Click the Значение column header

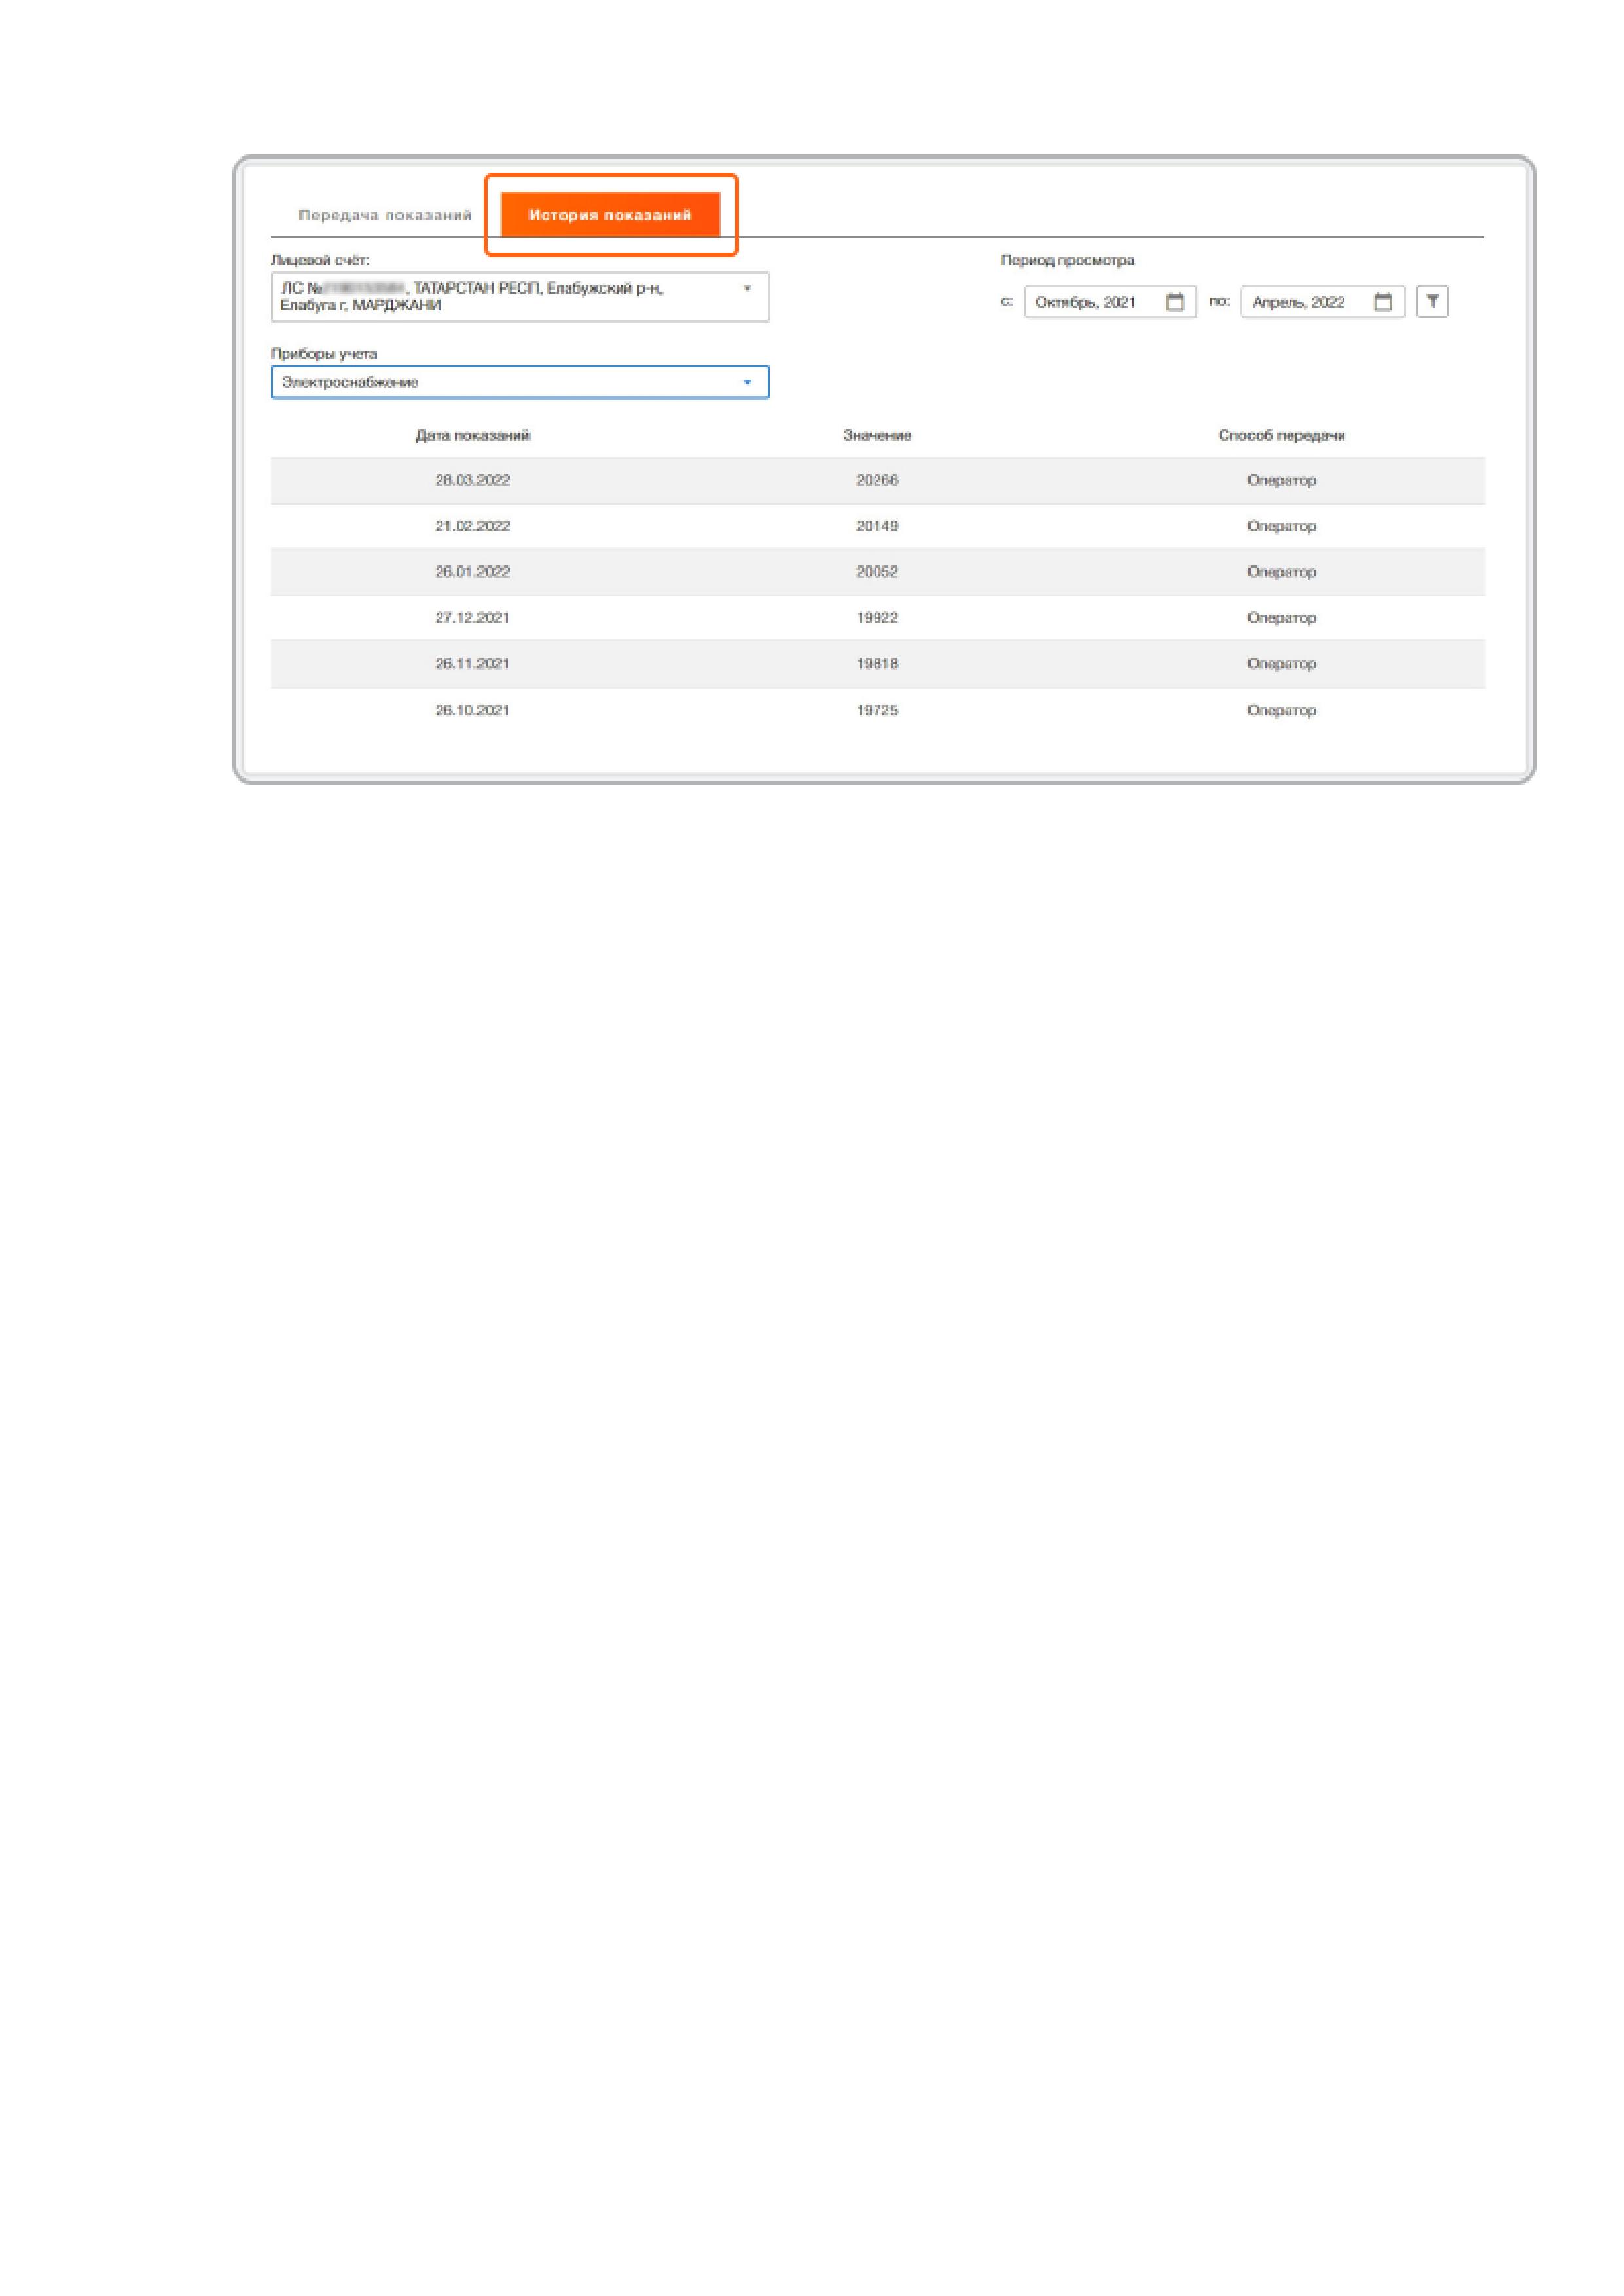pos(877,435)
